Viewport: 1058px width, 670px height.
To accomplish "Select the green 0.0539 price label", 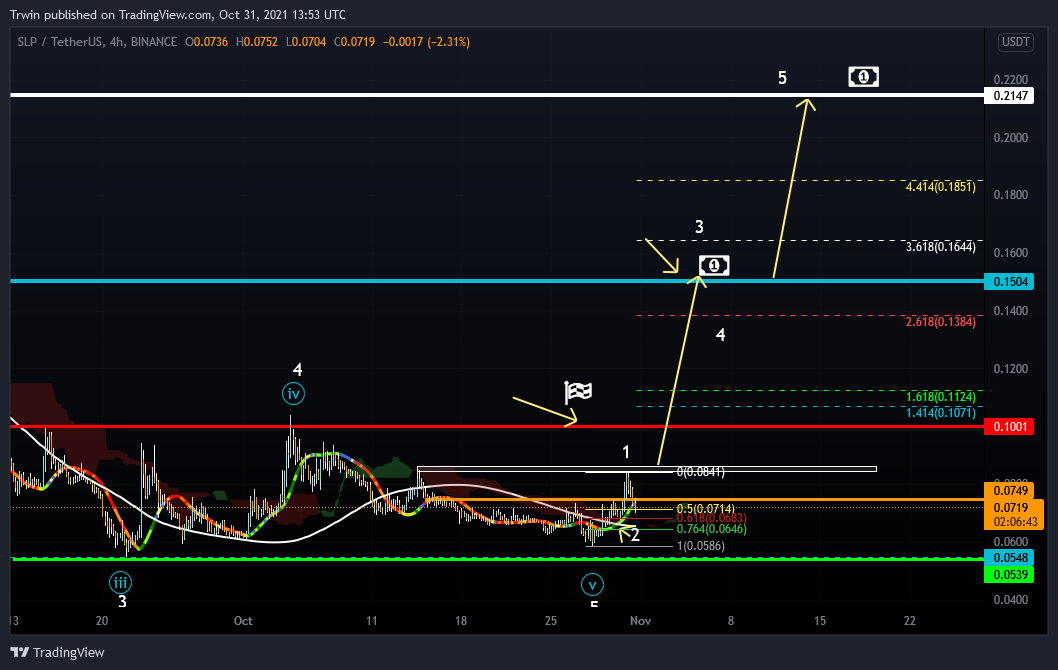I will click(x=1009, y=574).
